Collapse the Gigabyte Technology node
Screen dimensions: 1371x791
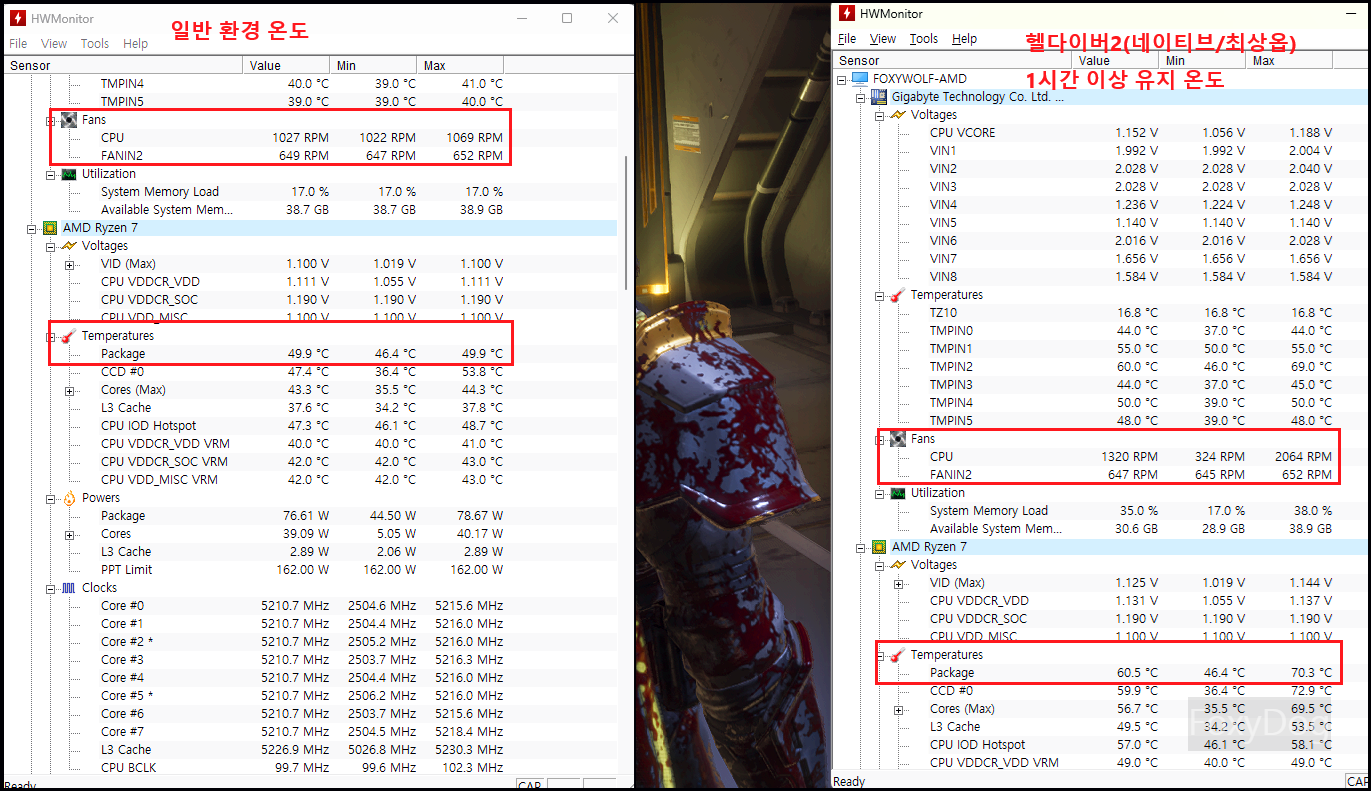click(x=861, y=97)
